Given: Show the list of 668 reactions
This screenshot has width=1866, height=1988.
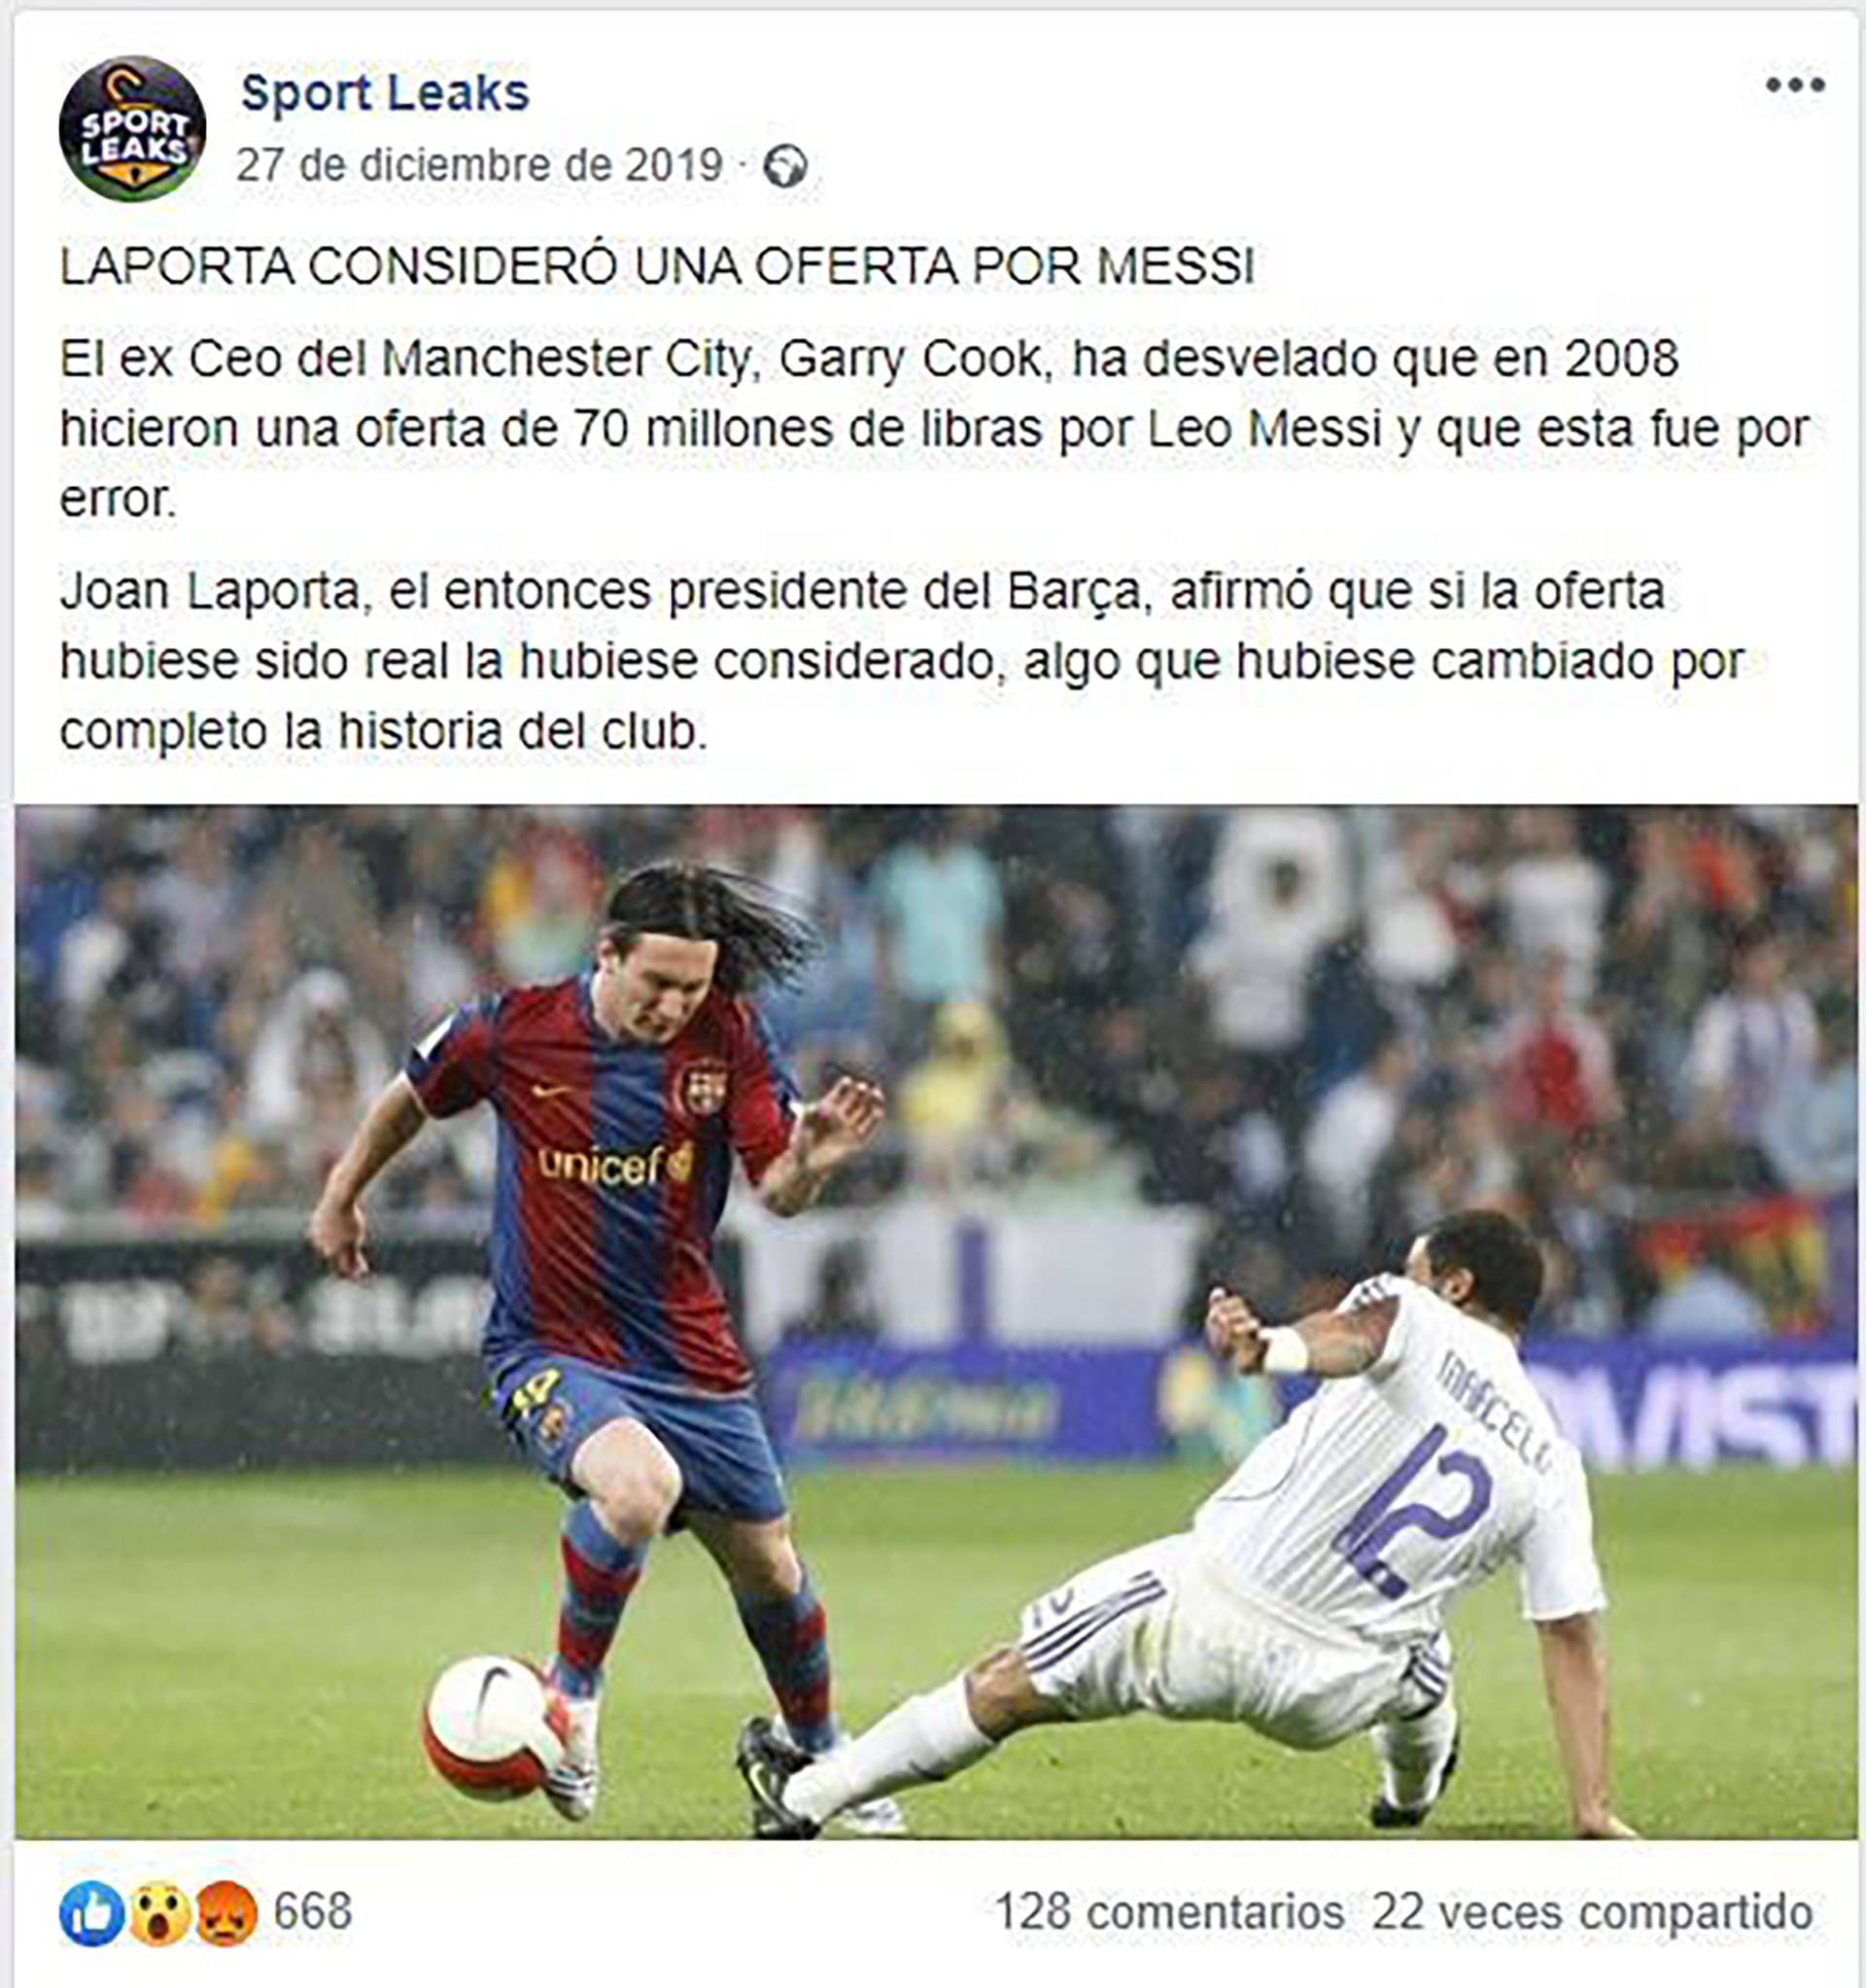Looking at the screenshot, I should pyautogui.click(x=313, y=1912).
